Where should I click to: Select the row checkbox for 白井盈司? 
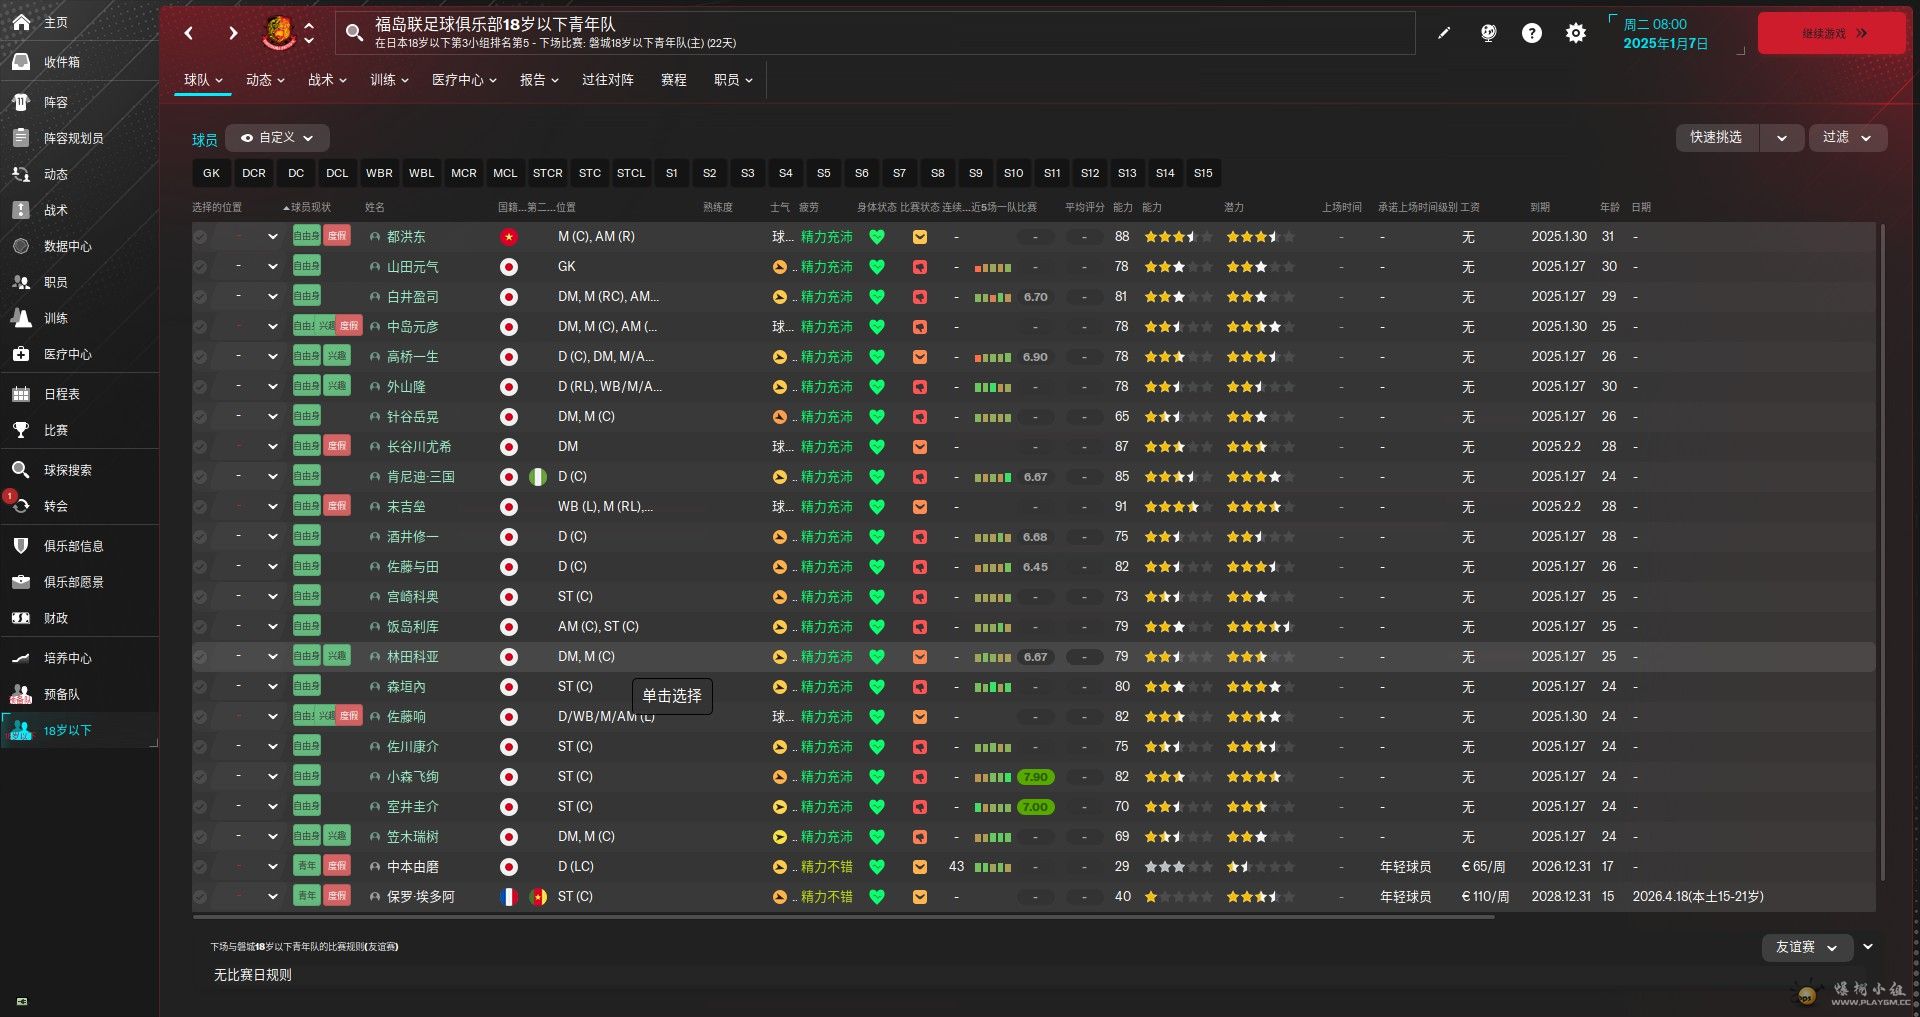[200, 297]
